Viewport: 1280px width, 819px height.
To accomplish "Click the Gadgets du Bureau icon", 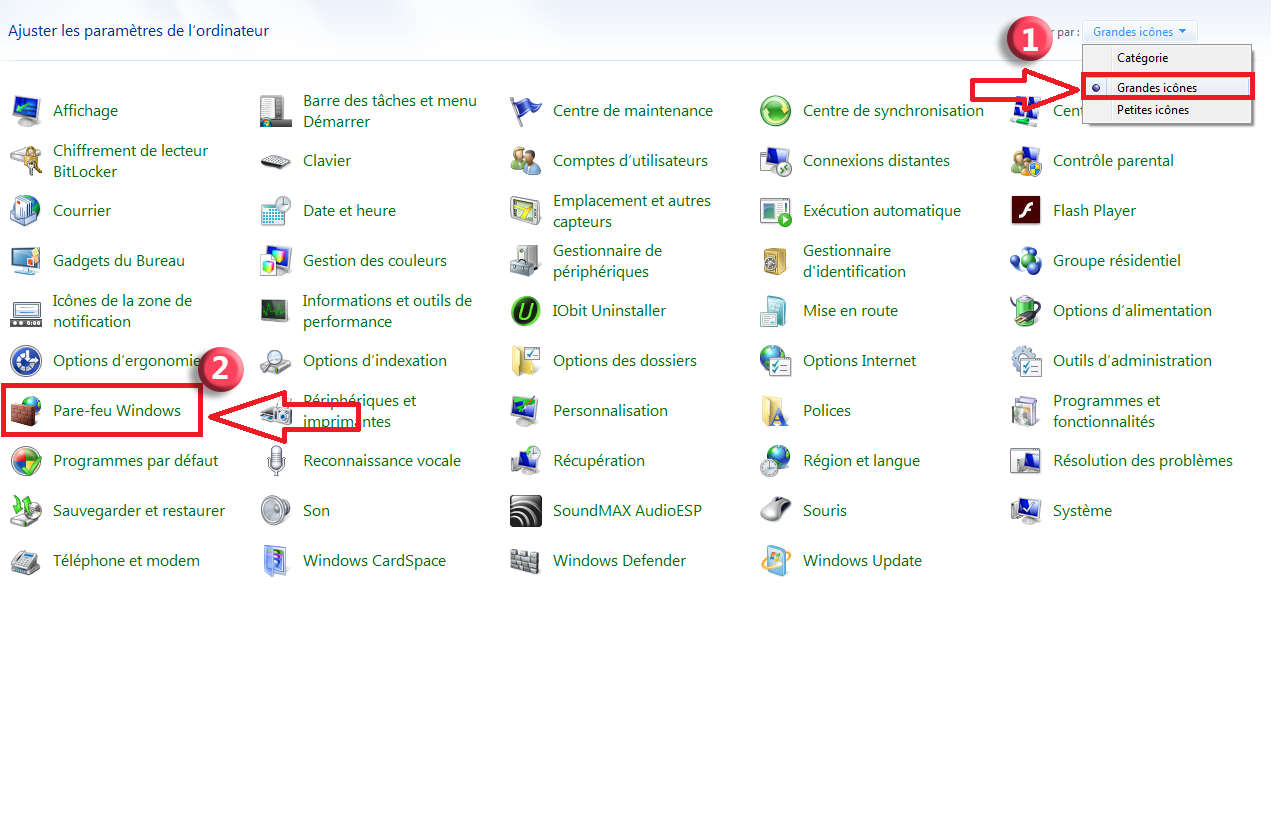I will pos(25,260).
